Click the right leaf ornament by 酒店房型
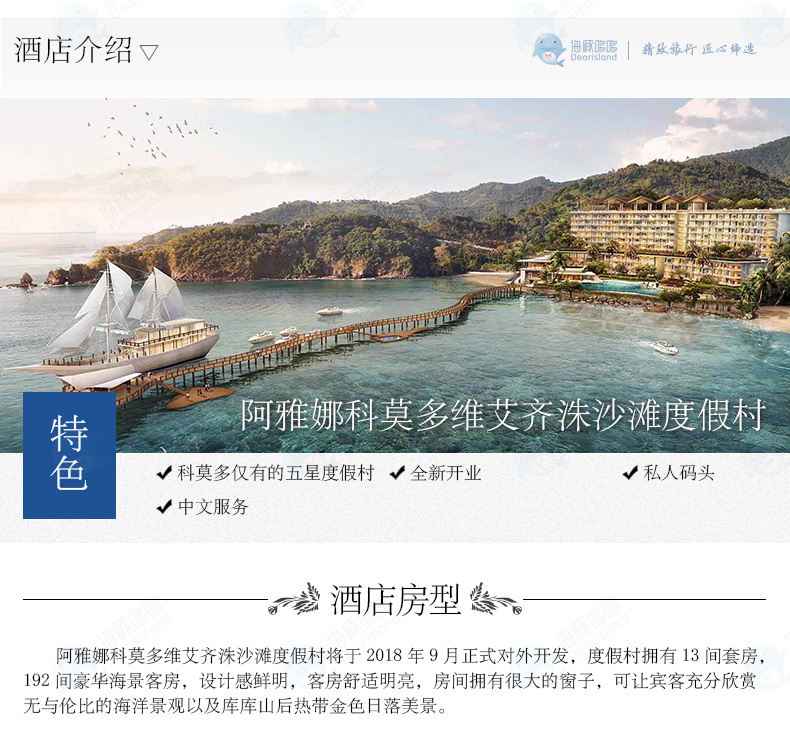The image size is (790, 733). click(496, 599)
